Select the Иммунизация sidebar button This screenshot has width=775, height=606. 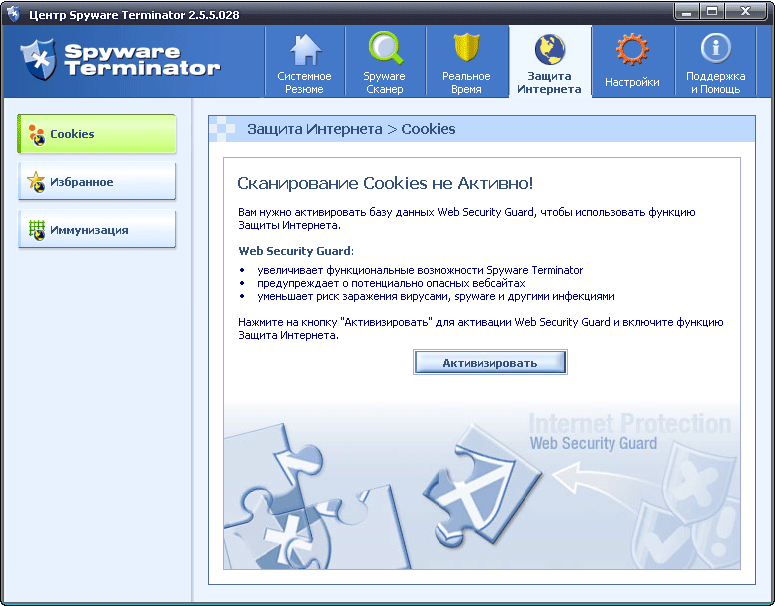coord(97,229)
